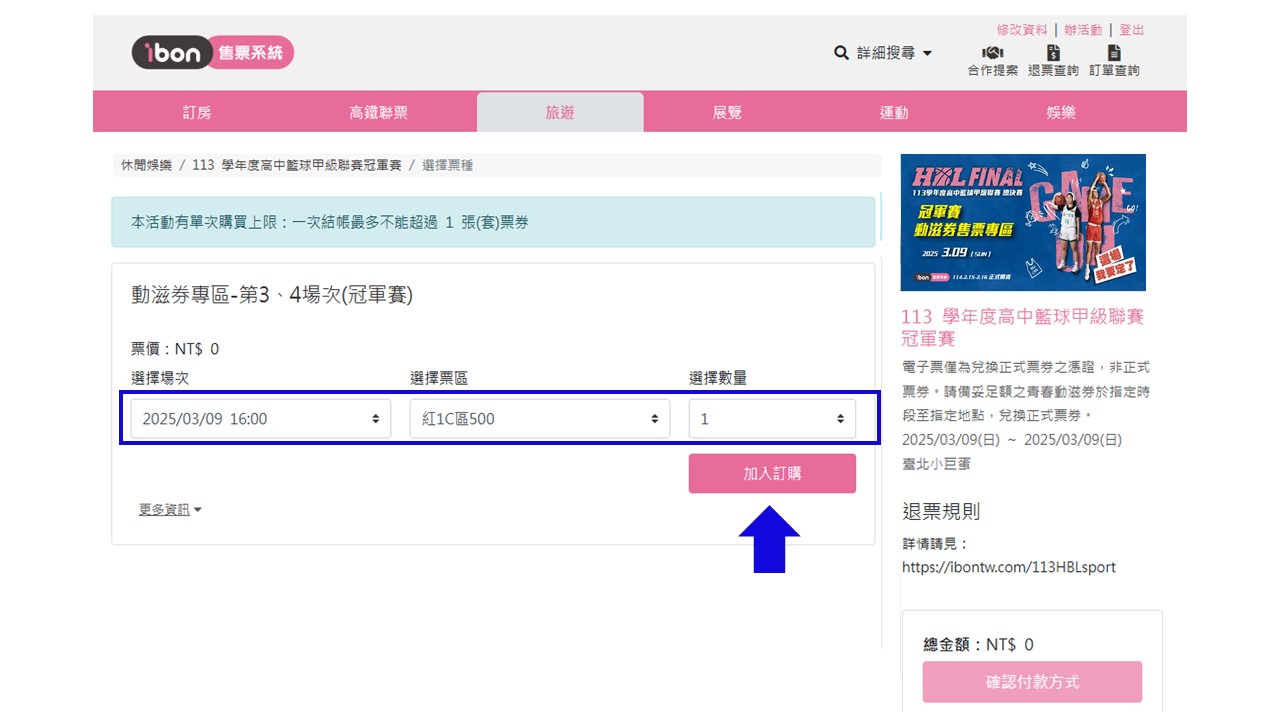Go to the 運動 tab
This screenshot has height=720, width=1280.
coord(893,113)
